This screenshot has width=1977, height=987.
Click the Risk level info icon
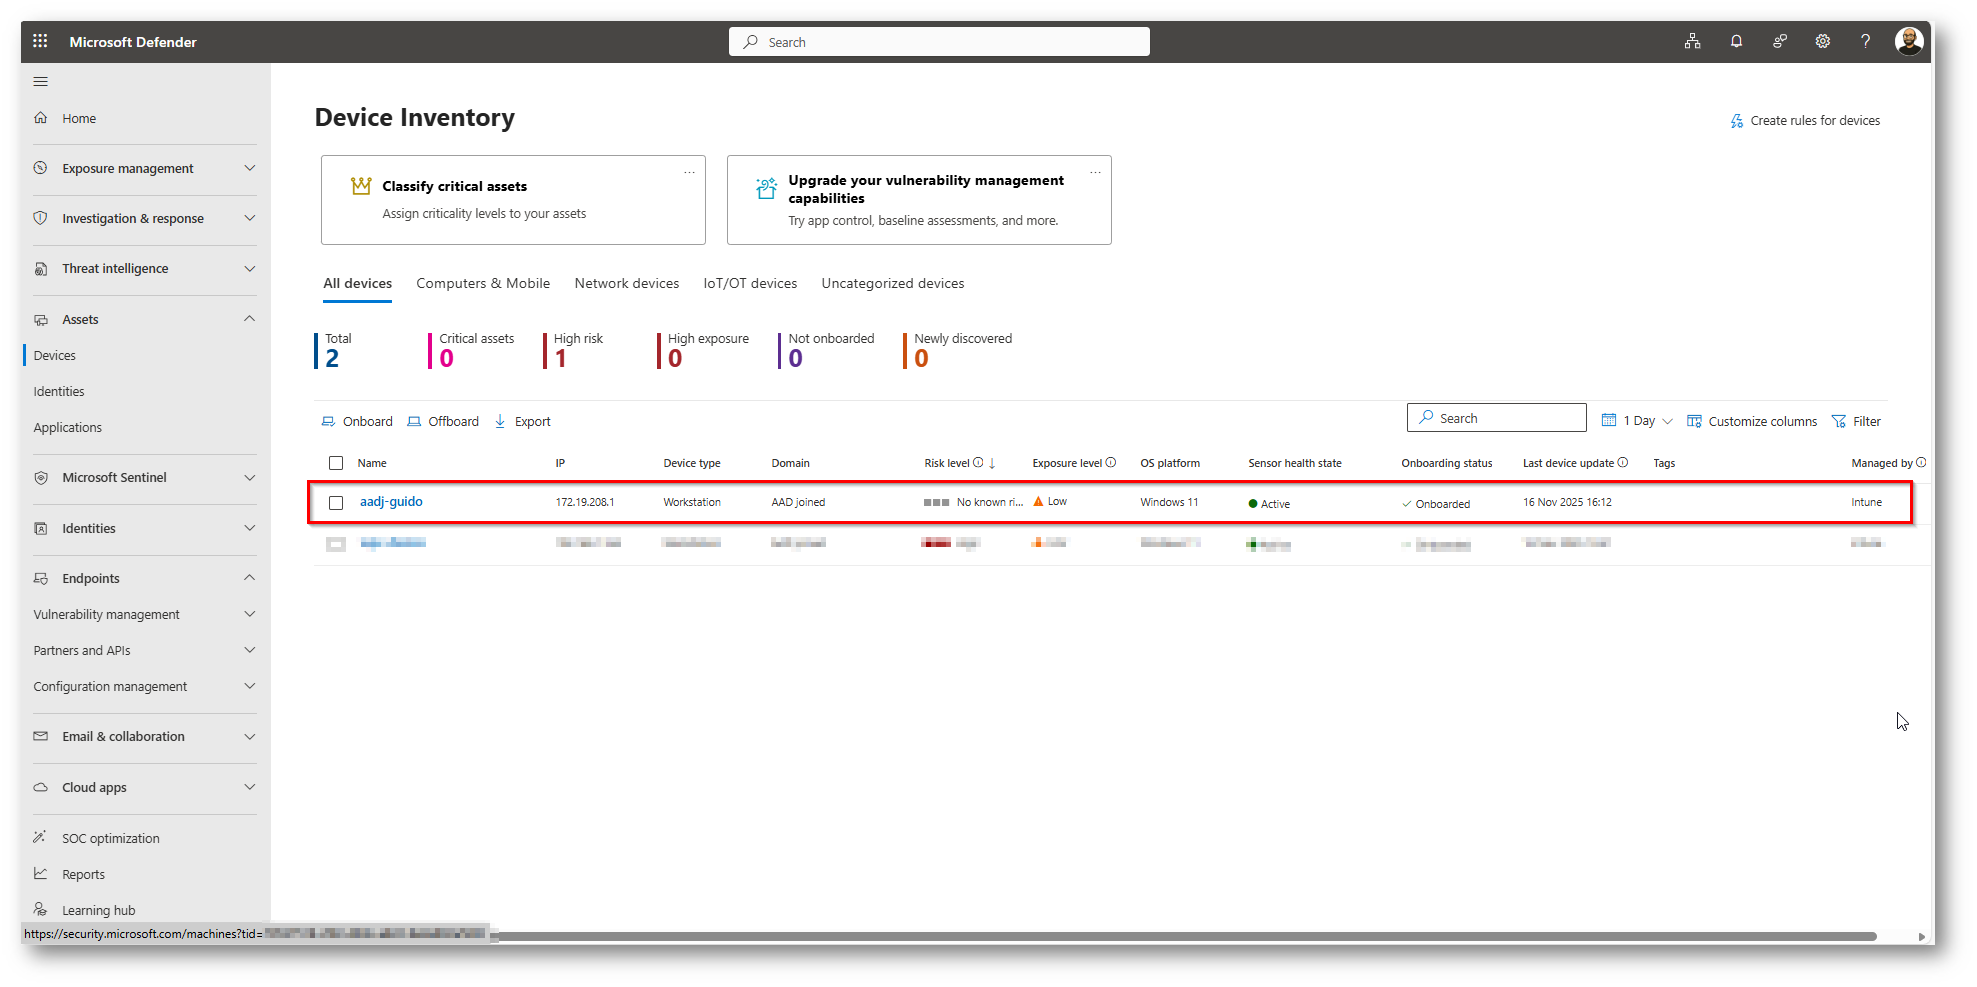coord(978,463)
